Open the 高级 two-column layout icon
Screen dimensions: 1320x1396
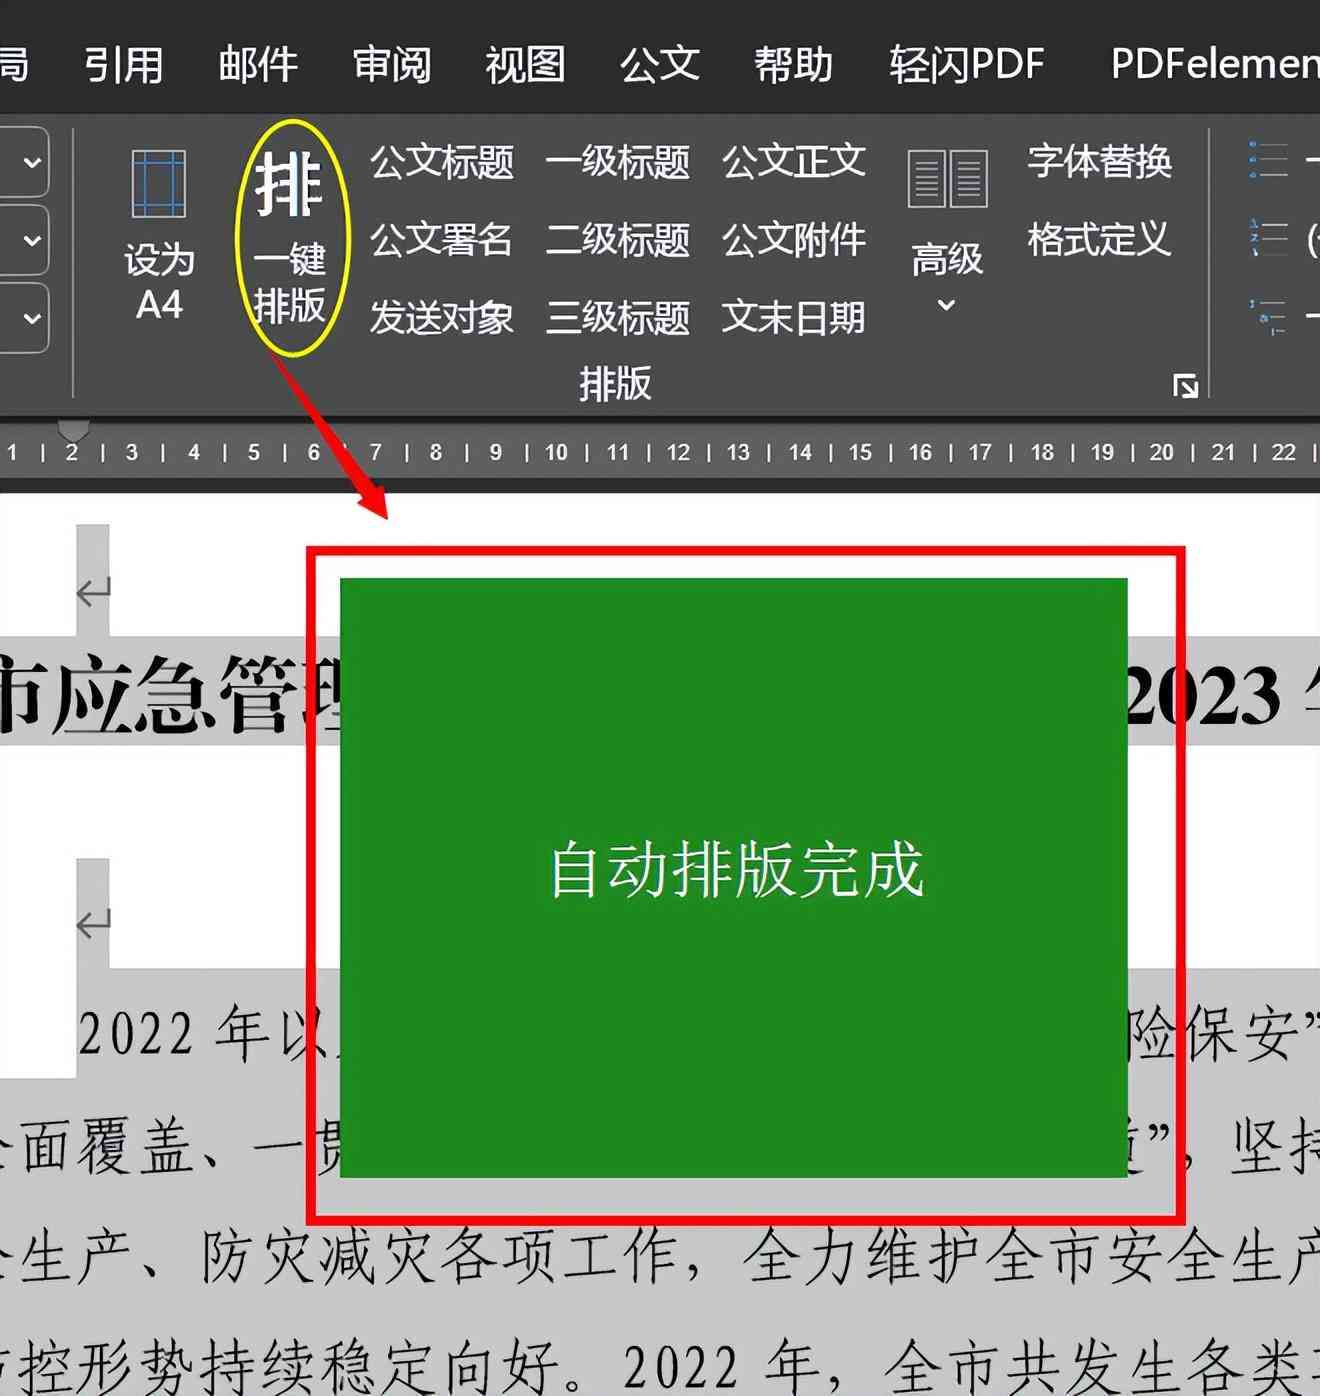pos(947,178)
